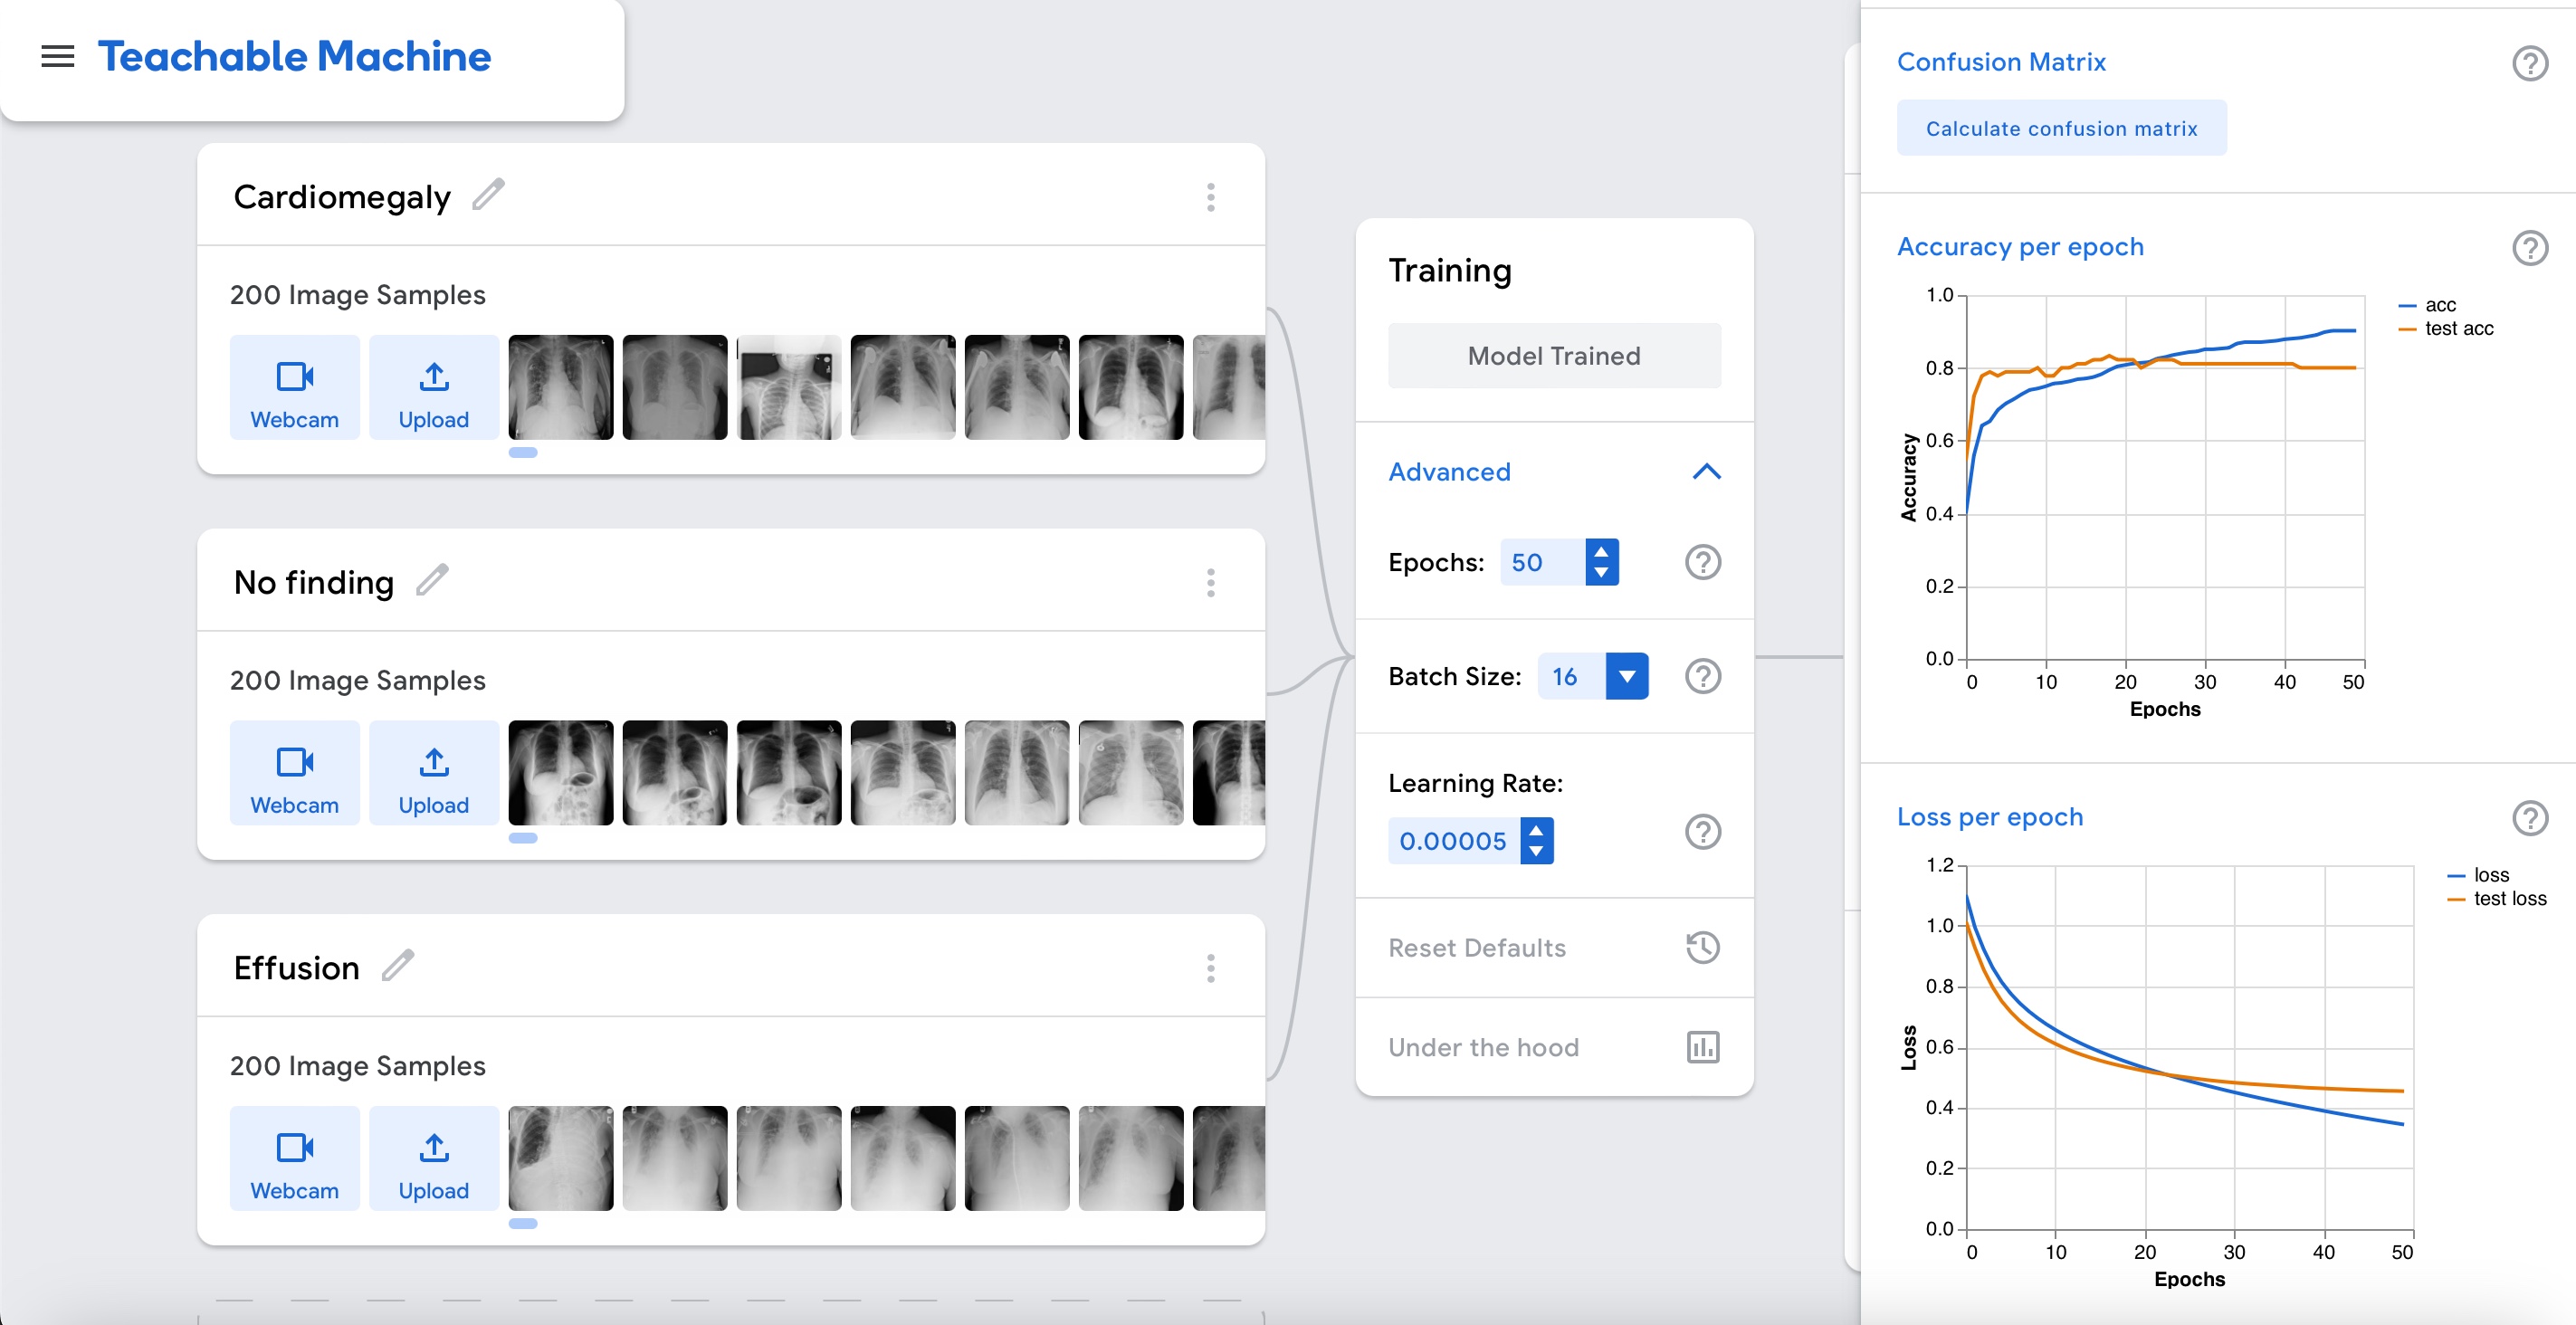Click the Model Trained button

pyautogui.click(x=1553, y=356)
